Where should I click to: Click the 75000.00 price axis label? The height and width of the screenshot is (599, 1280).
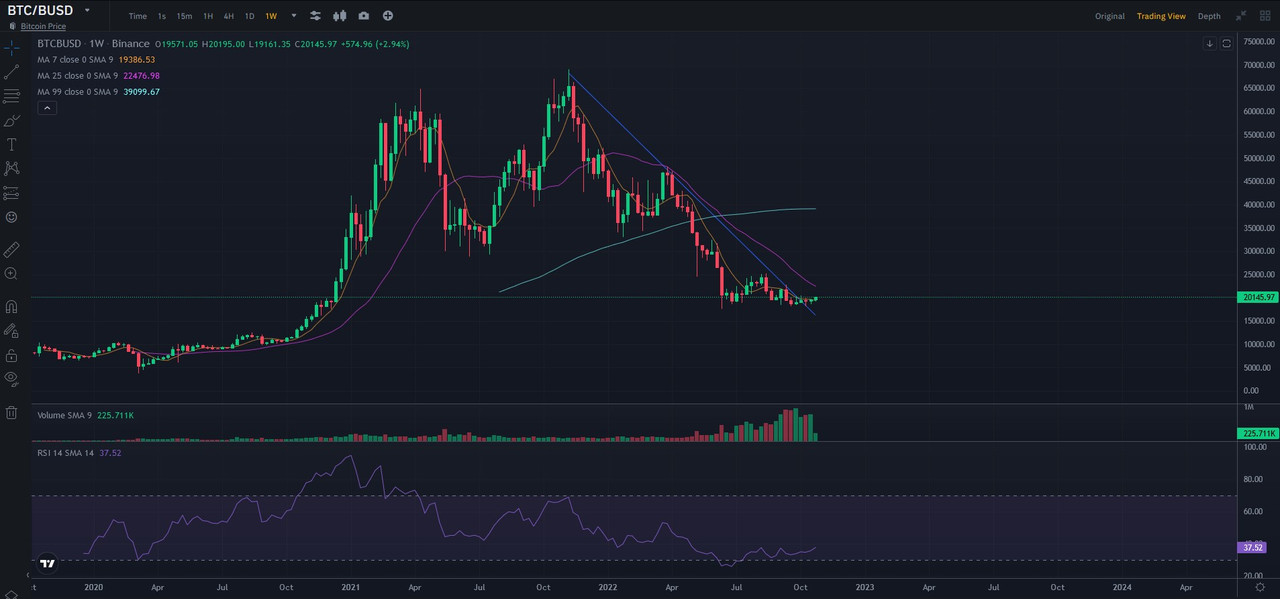coord(1257,42)
